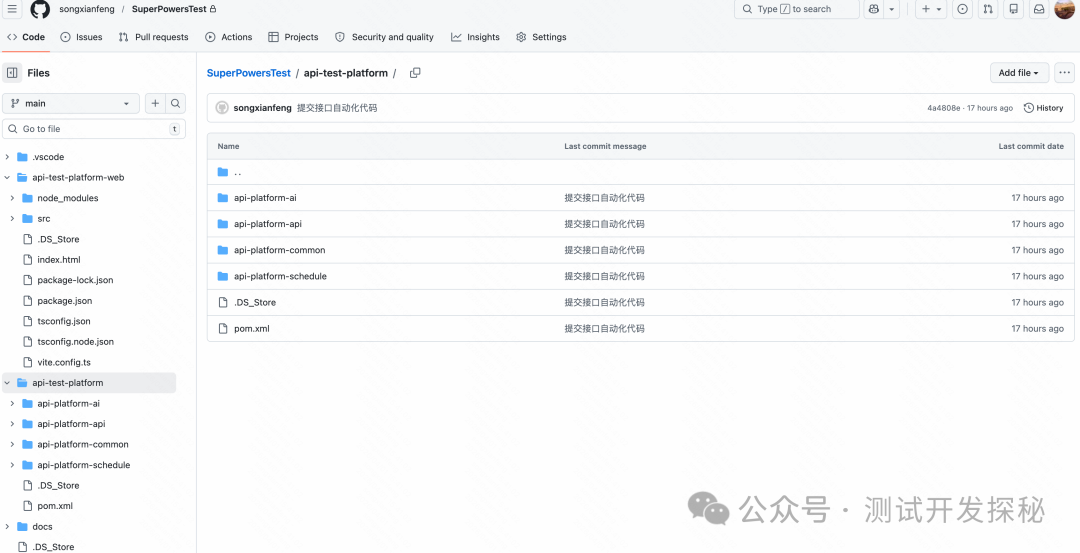The image size is (1080, 553).
Task: Click the search magnifier button in sidebar
Action: 176,103
